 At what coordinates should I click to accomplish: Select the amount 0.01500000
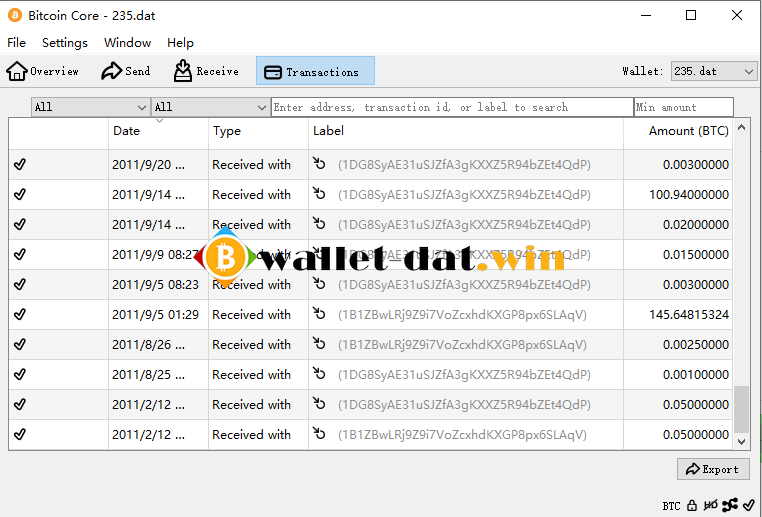pyautogui.click(x=695, y=255)
